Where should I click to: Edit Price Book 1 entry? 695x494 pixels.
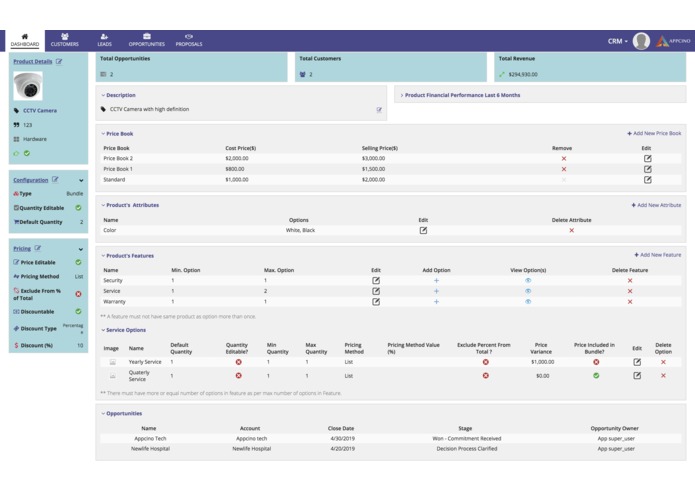(x=648, y=169)
